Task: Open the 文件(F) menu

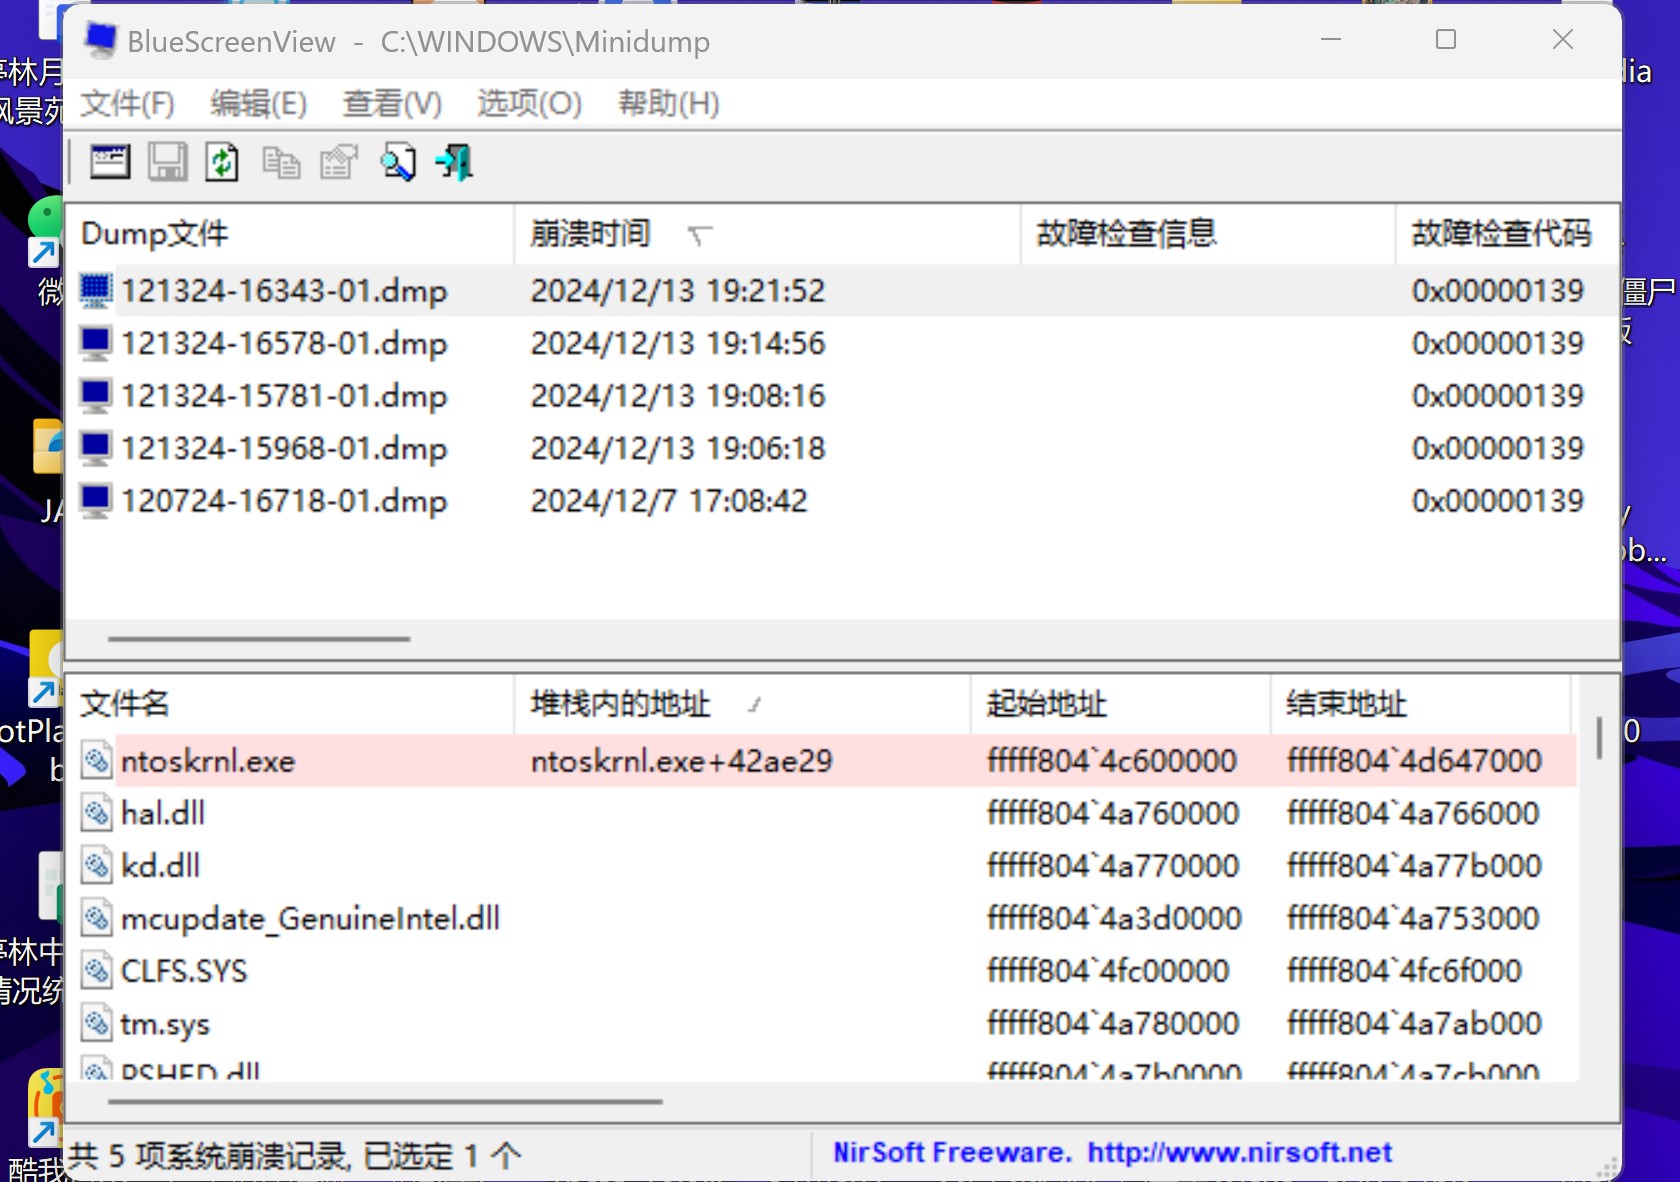Action: (x=126, y=103)
